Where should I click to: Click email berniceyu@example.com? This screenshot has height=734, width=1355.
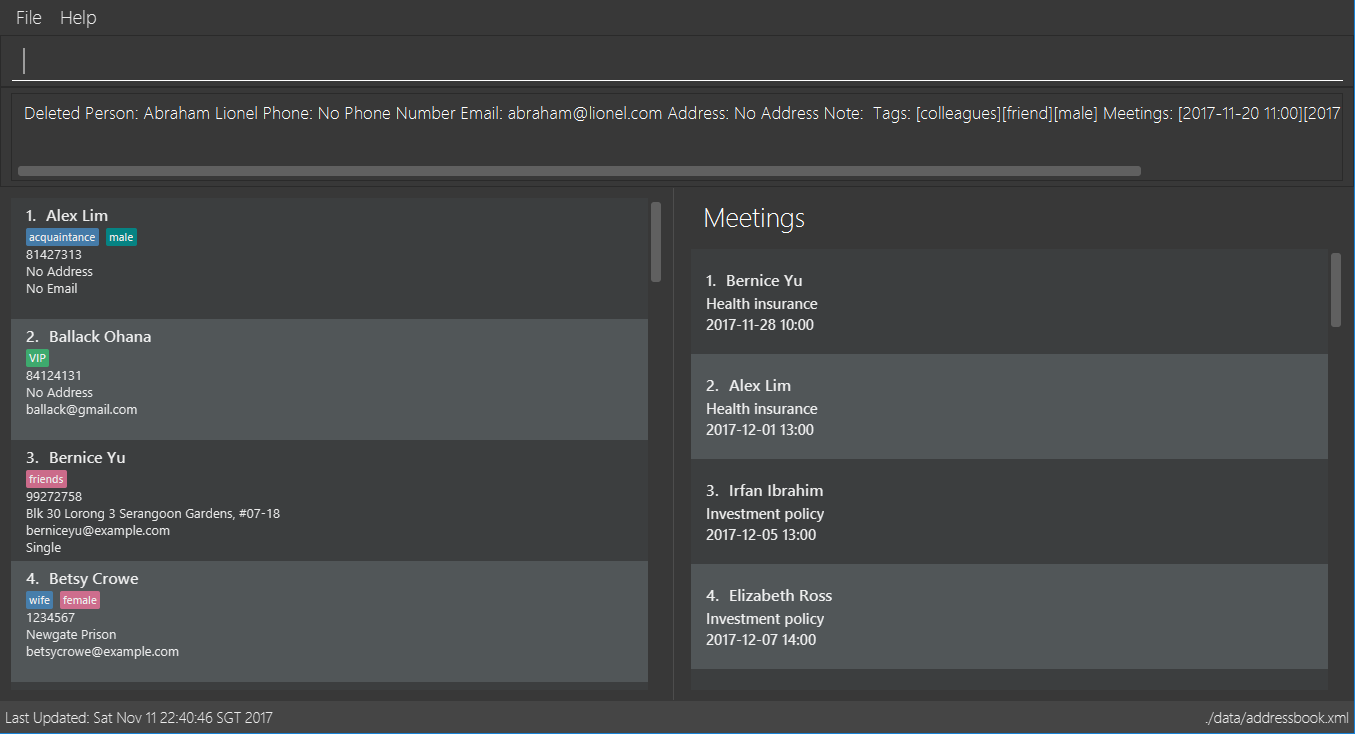(x=98, y=531)
